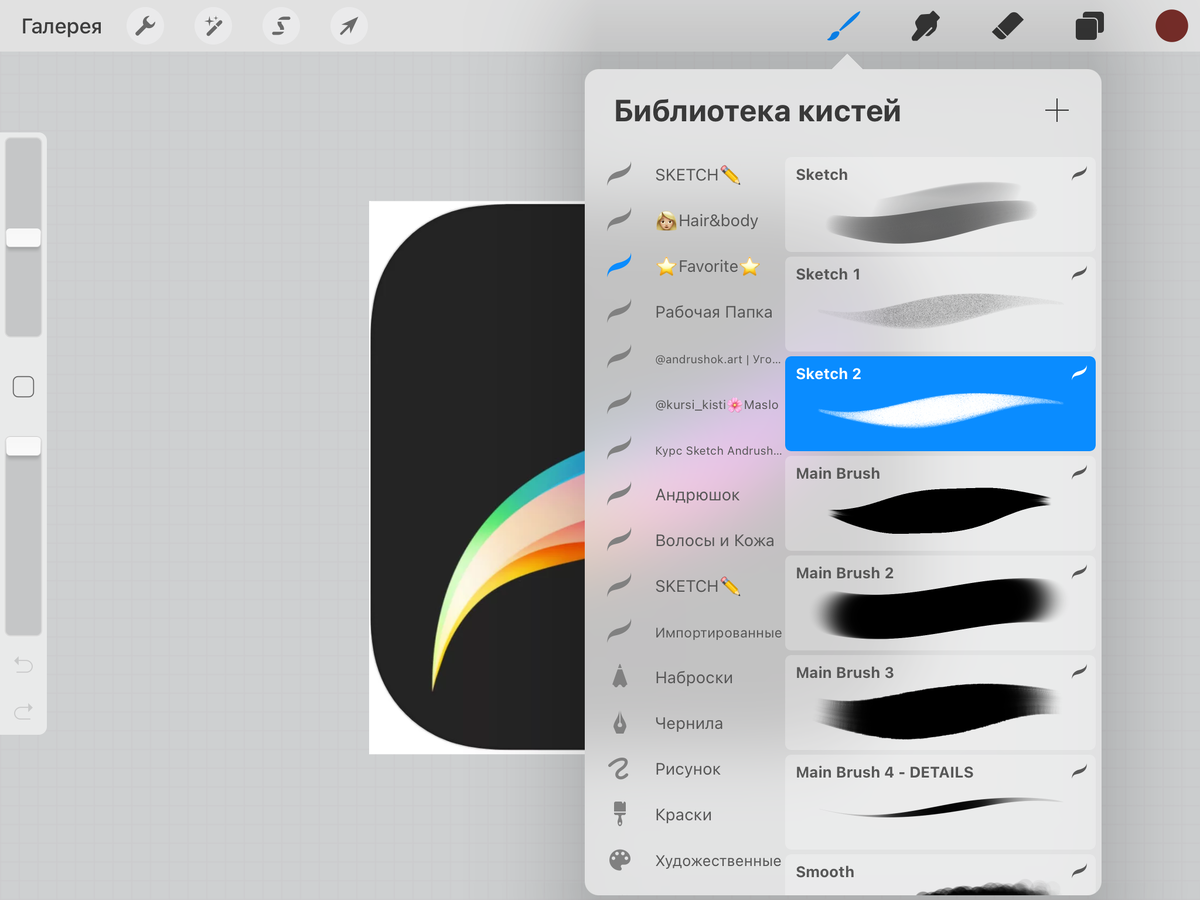
Task: Tap stroke icon on Sketch 2 brush
Action: pos(1079,373)
